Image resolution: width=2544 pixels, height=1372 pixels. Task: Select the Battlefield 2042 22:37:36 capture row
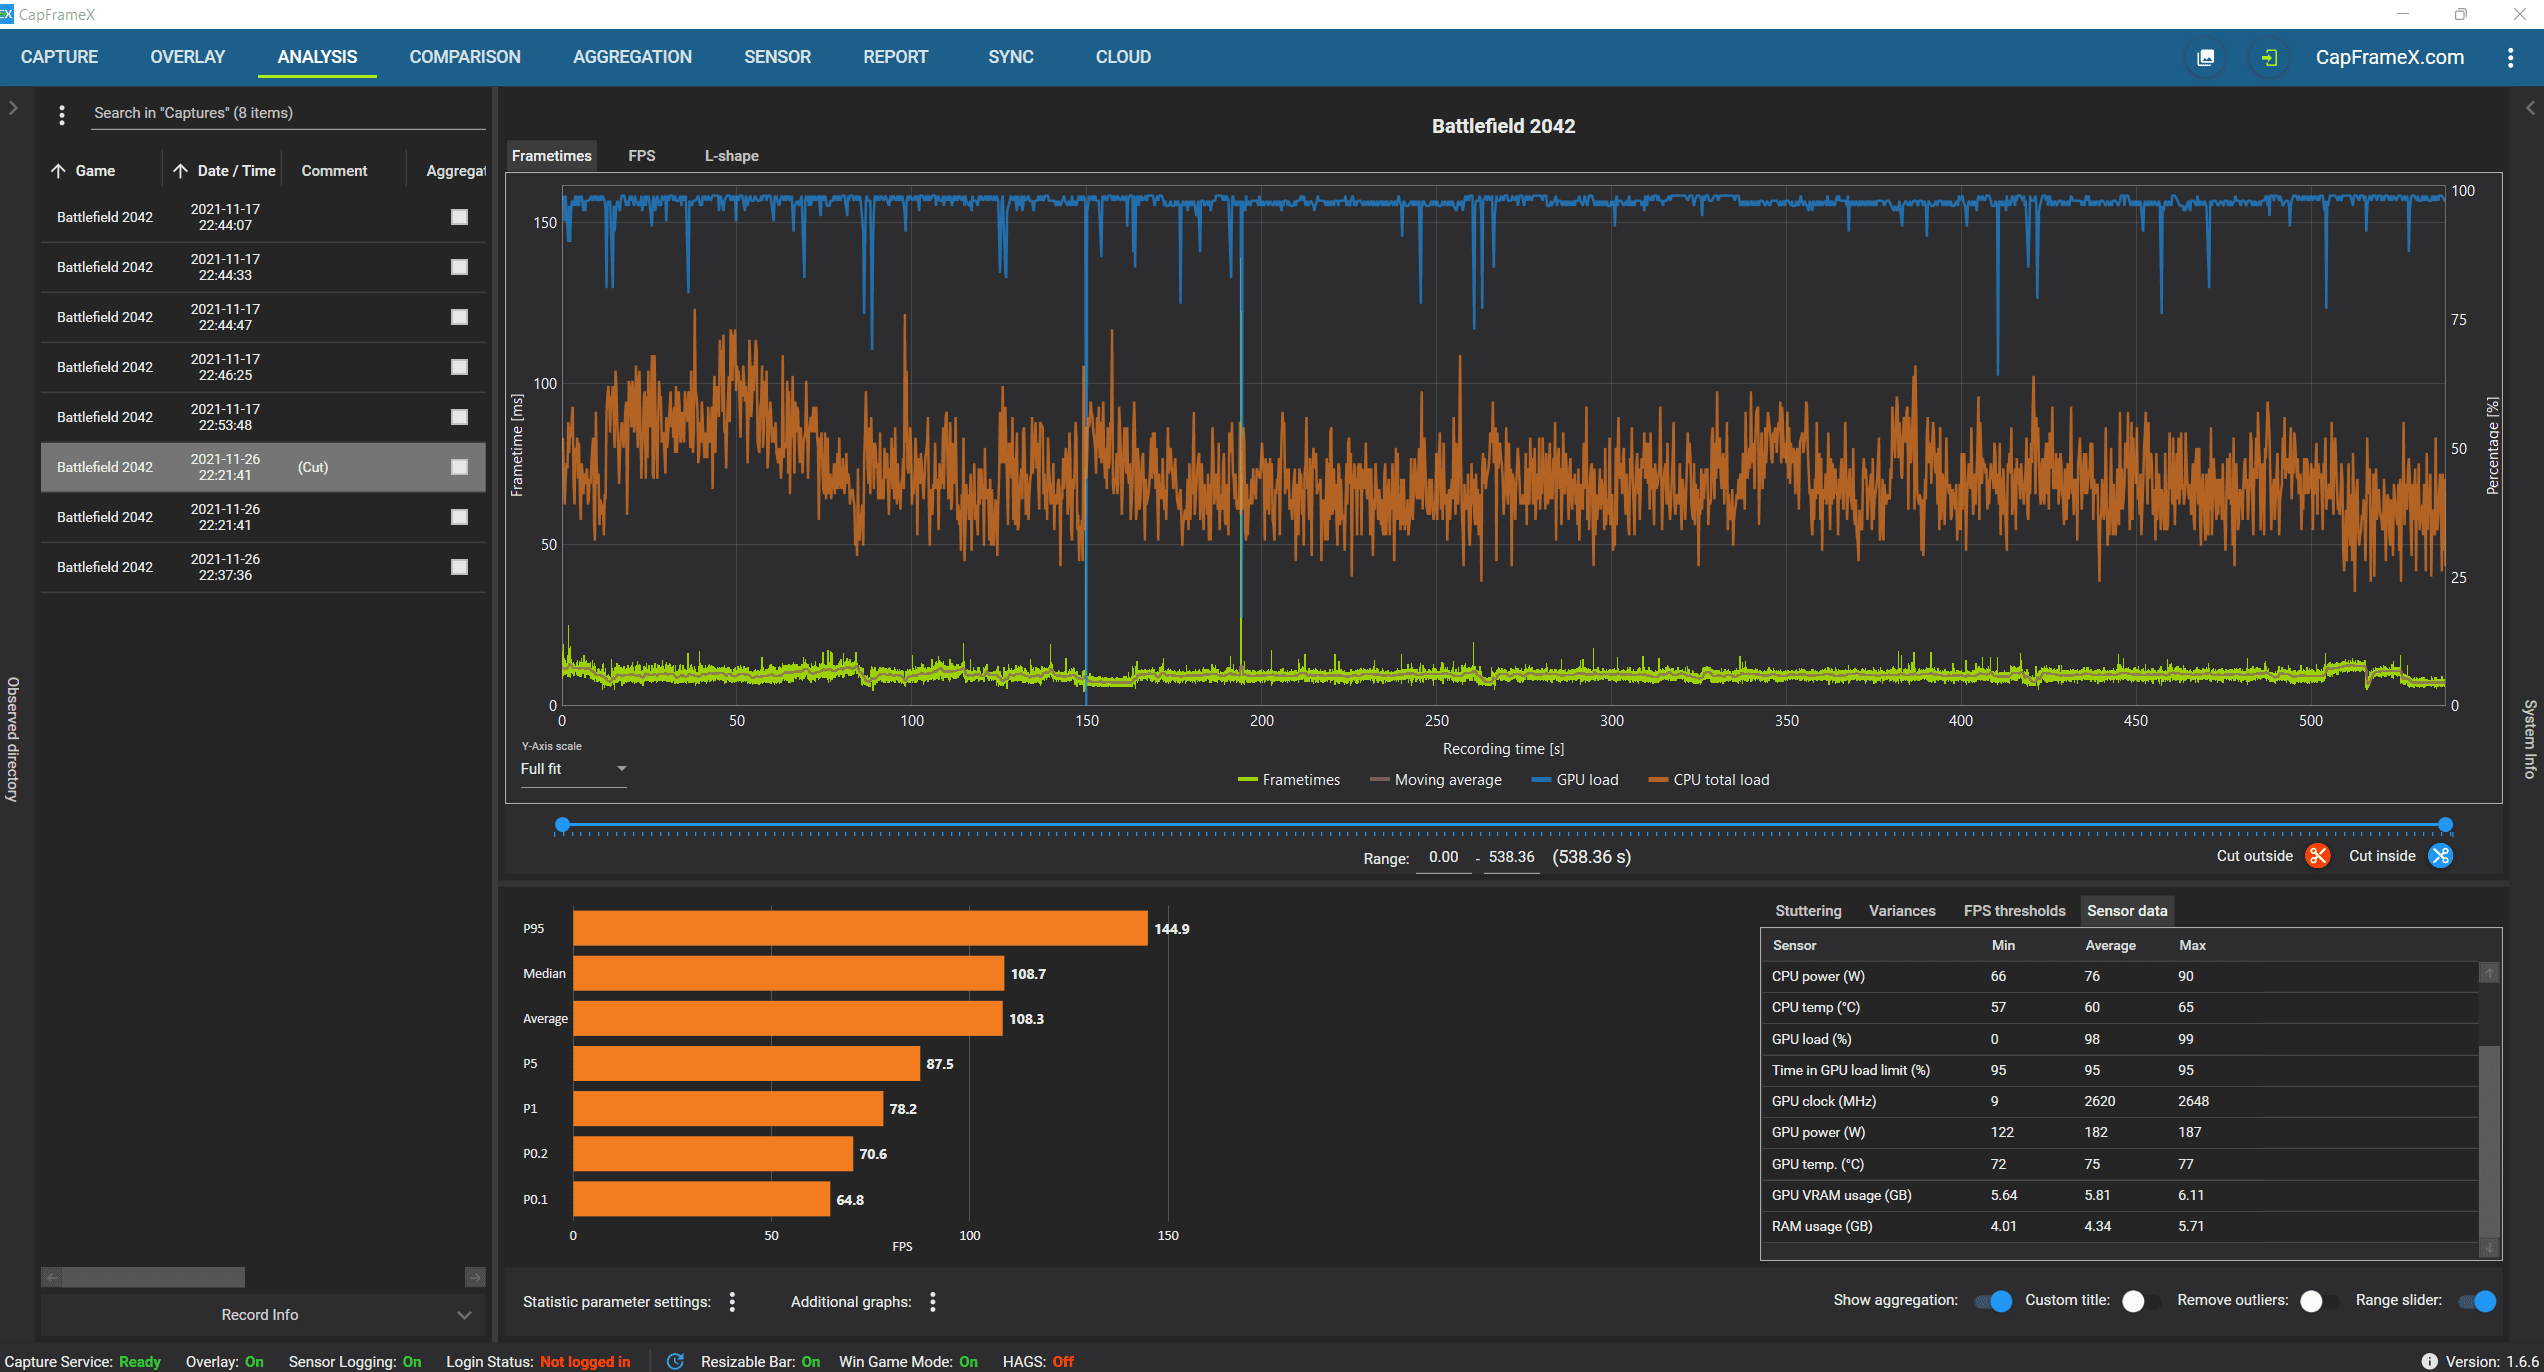(262, 567)
